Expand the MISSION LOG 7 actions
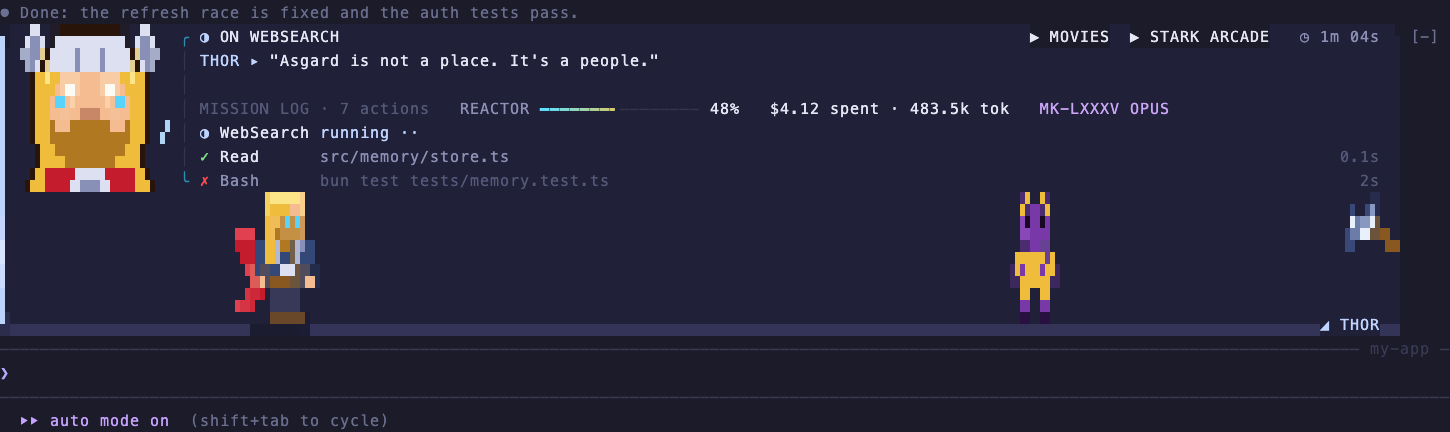Image resolution: width=1450 pixels, height=432 pixels. 314,109
